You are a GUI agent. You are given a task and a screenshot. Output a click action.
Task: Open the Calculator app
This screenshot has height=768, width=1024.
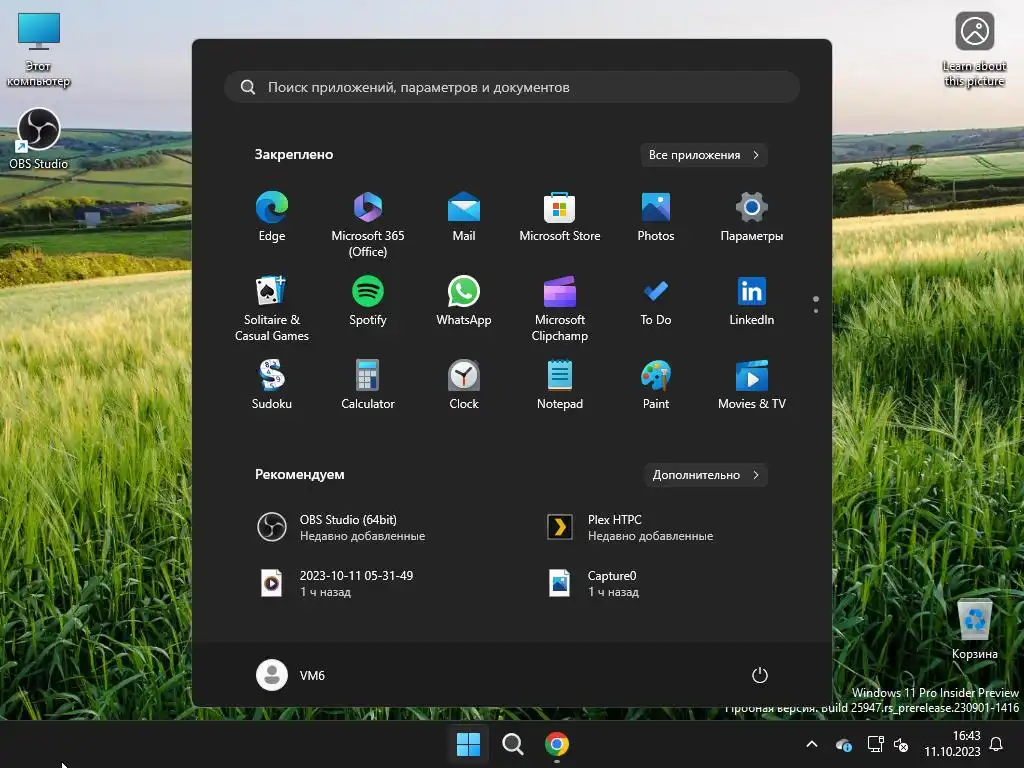(x=368, y=385)
